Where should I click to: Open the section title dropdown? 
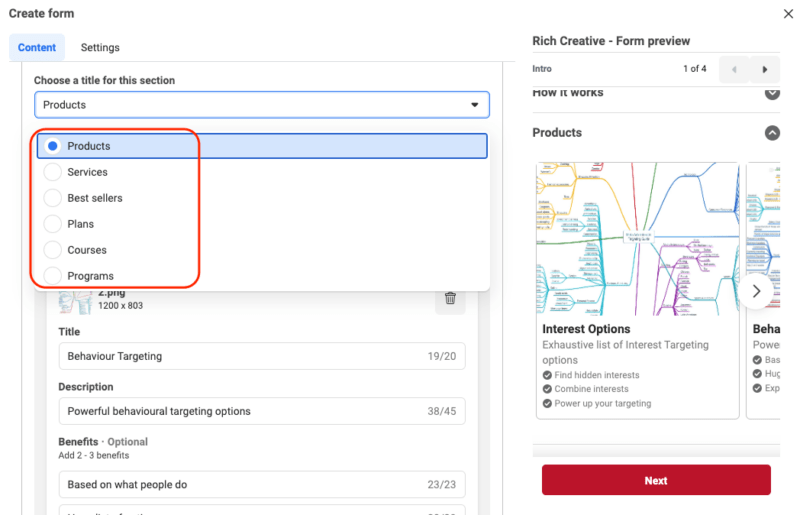point(261,105)
